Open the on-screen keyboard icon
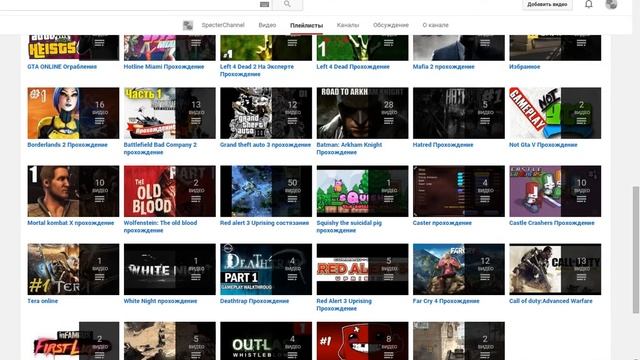Screen dimensions: 640x360 coord(264,4)
